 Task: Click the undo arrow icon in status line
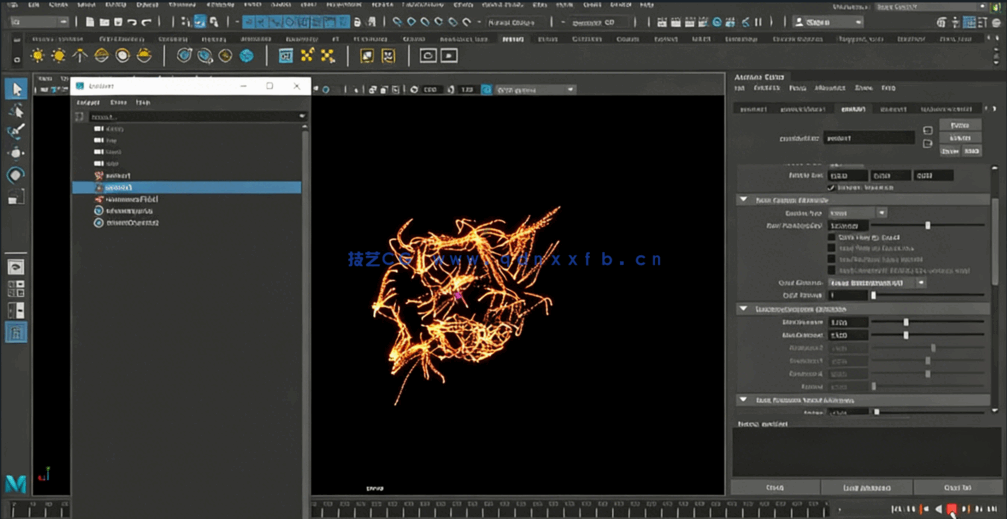click(x=147, y=22)
